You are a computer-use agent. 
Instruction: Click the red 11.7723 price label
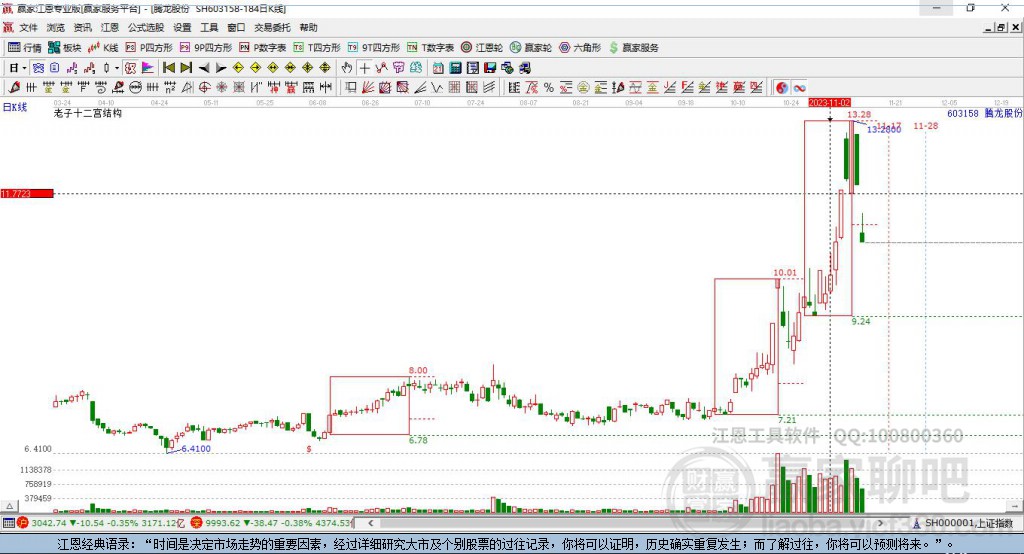(27, 193)
